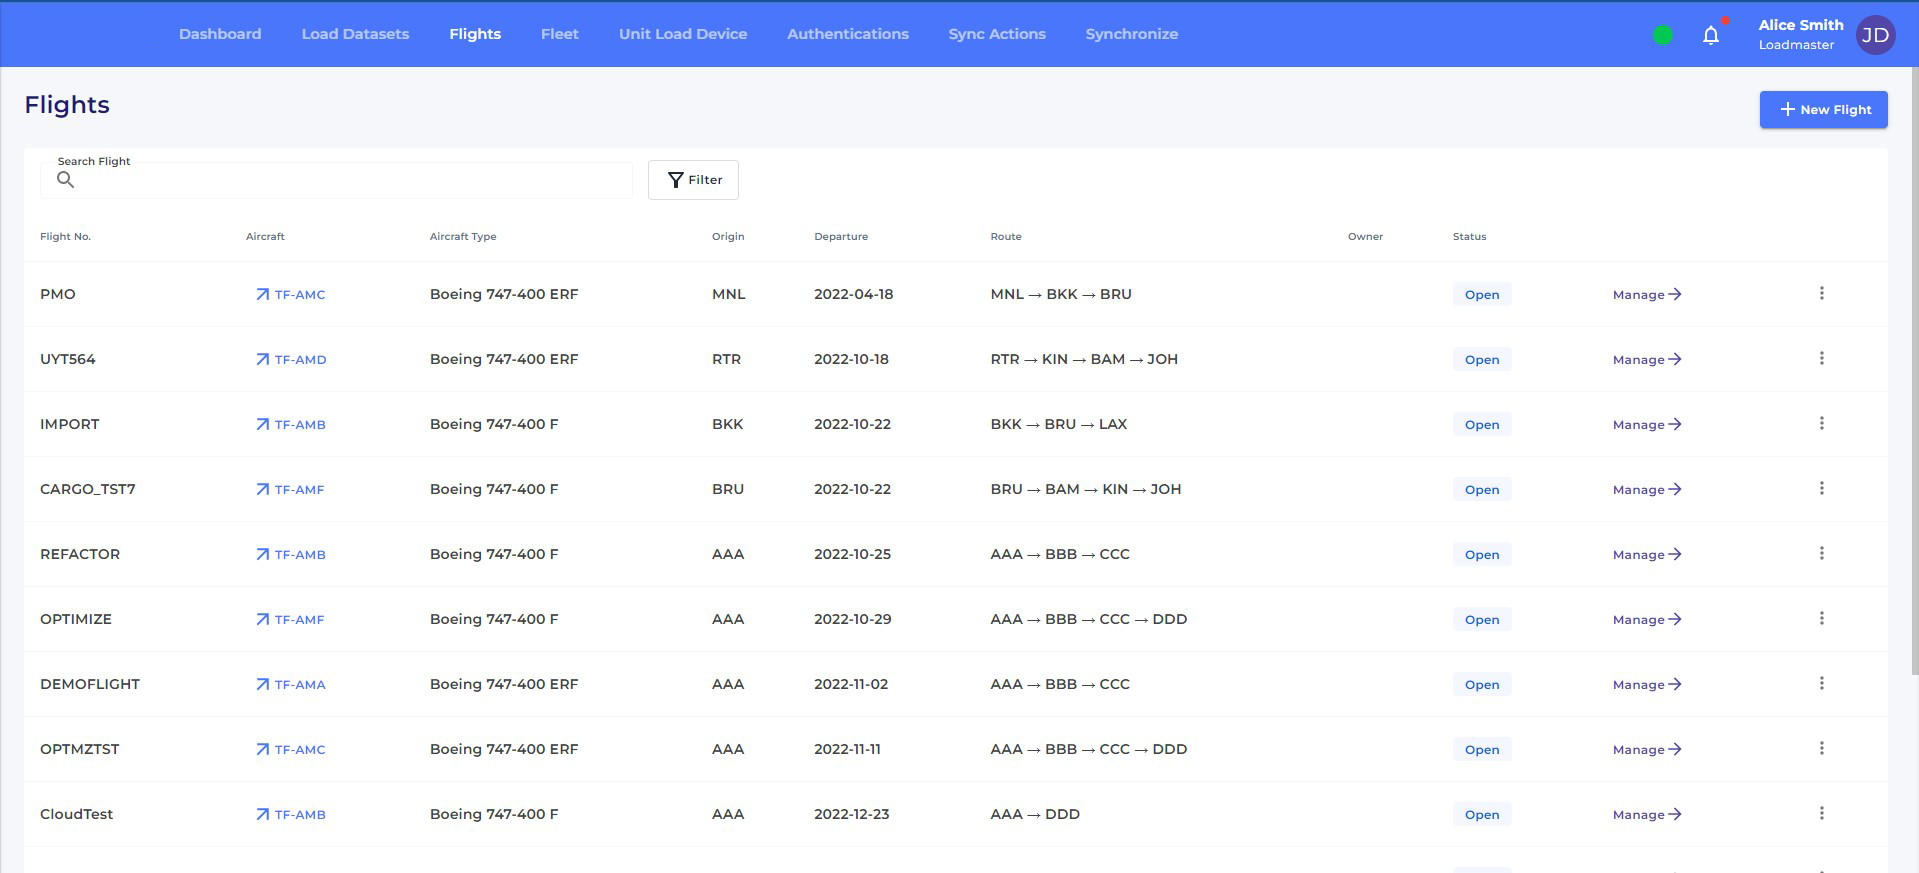Click the 2022-12-23 departure date
The width and height of the screenshot is (1919, 873).
852,814
